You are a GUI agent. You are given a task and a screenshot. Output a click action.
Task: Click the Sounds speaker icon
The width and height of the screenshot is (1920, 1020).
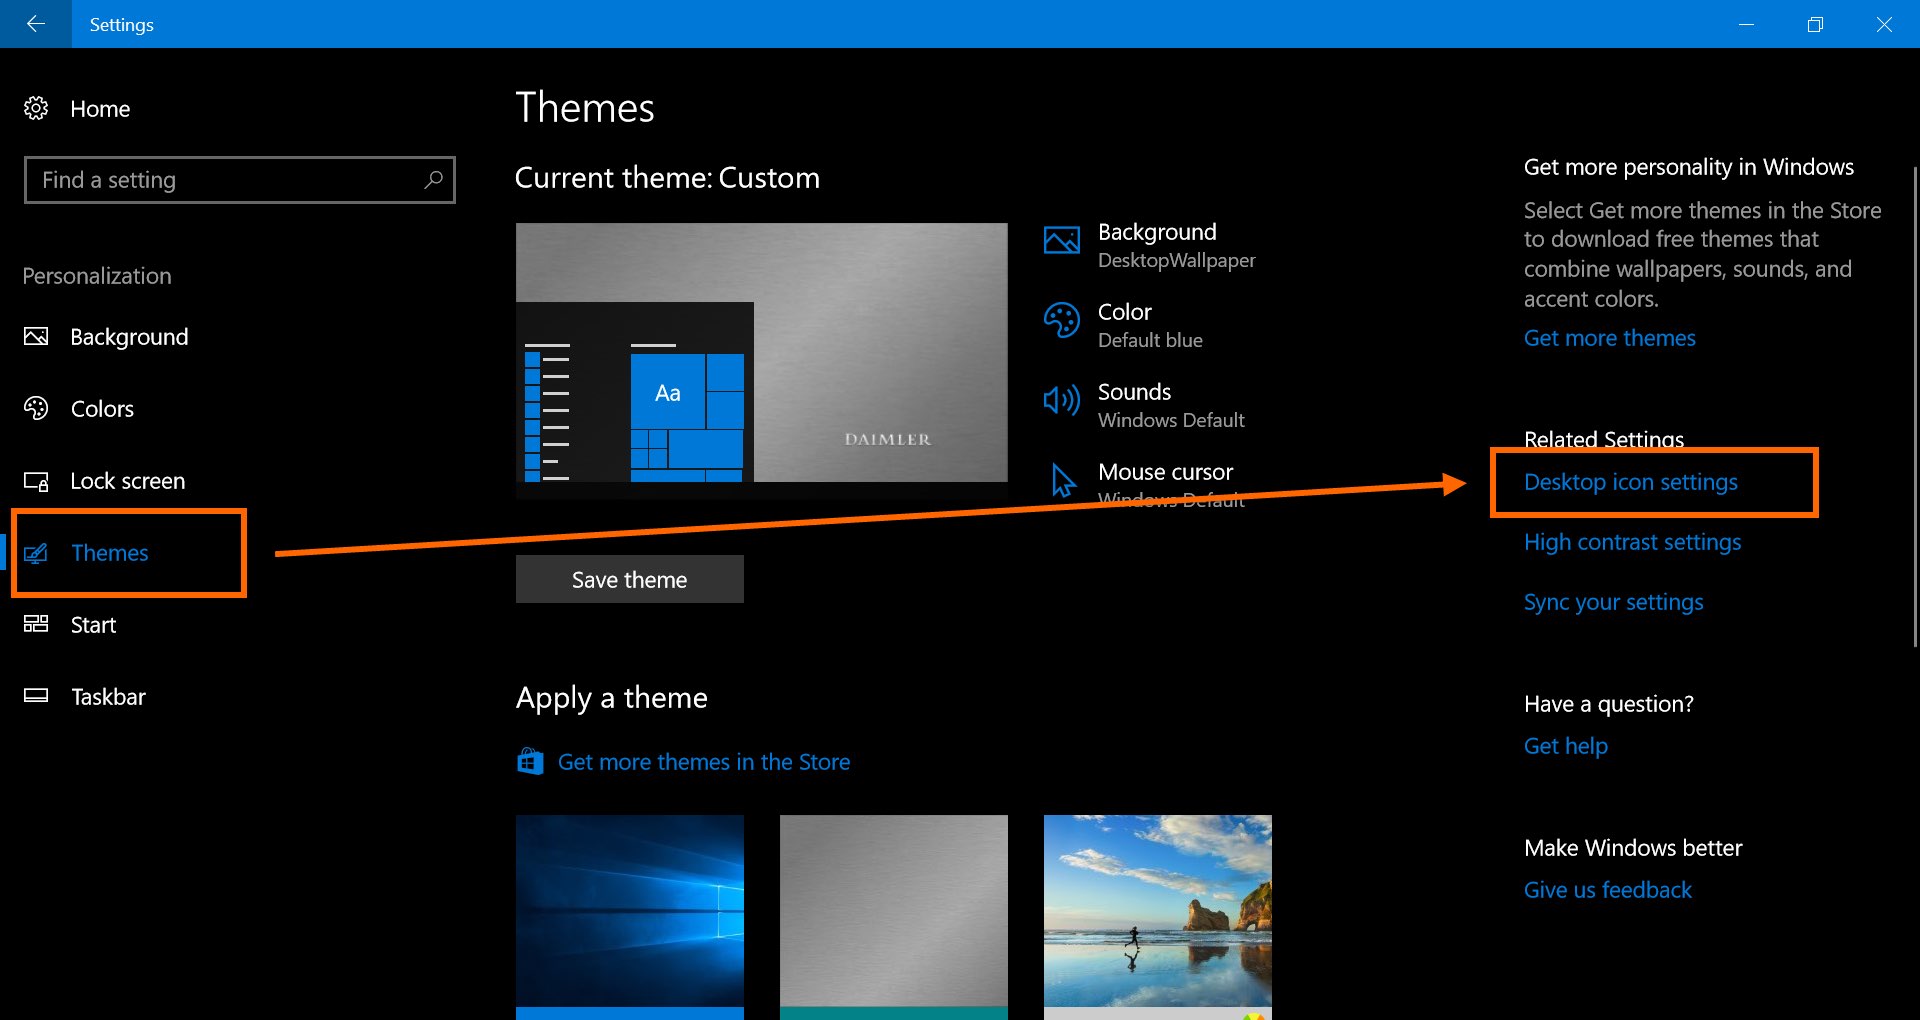tap(1063, 400)
